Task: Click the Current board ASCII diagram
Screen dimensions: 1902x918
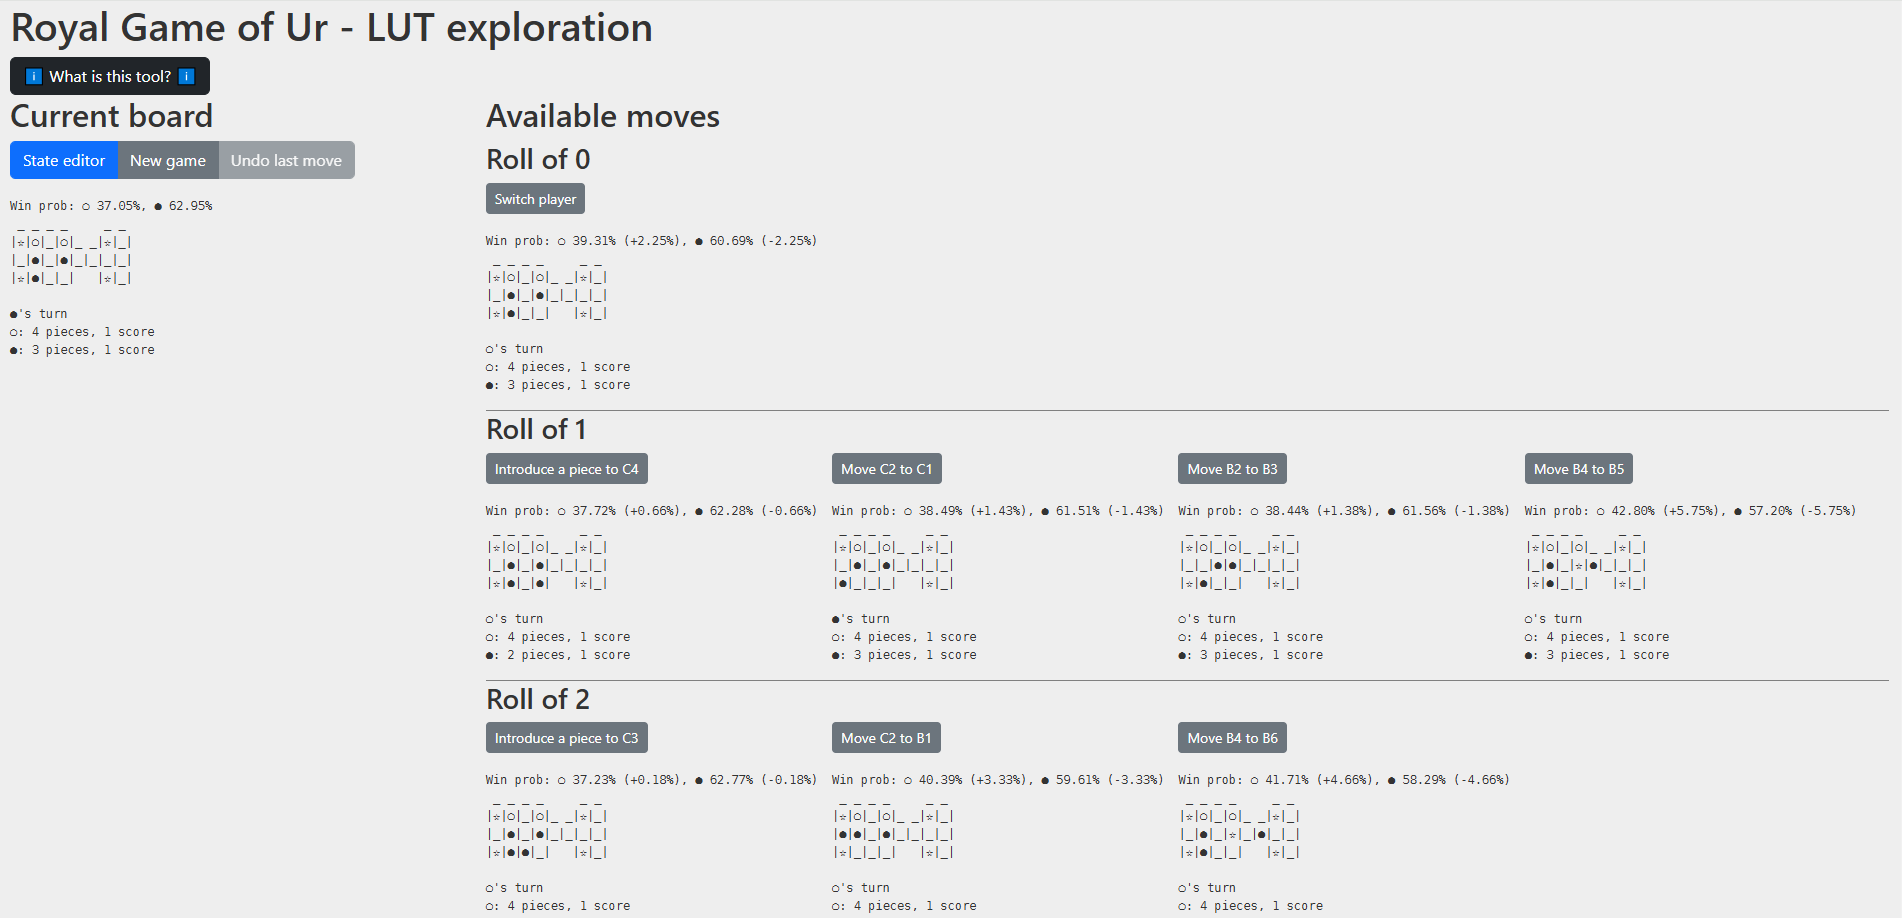Action: pos(71,259)
